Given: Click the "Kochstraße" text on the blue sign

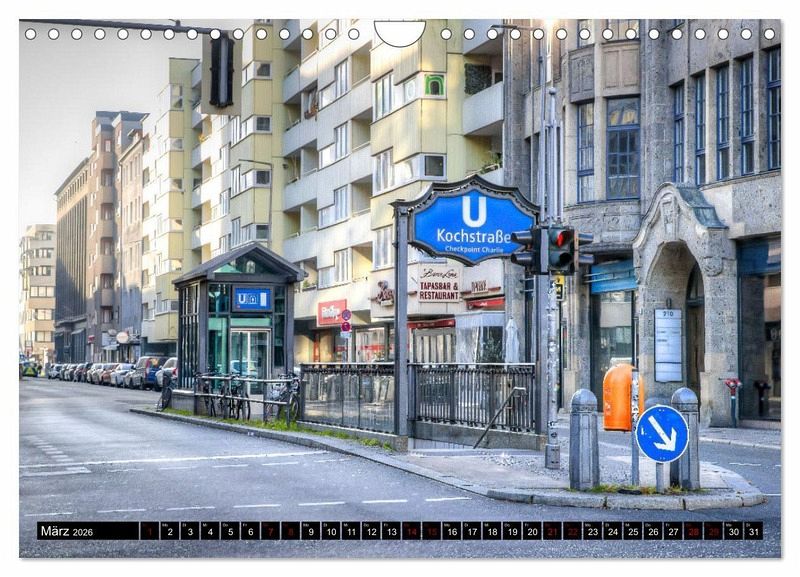Looking at the screenshot, I should 473,236.
